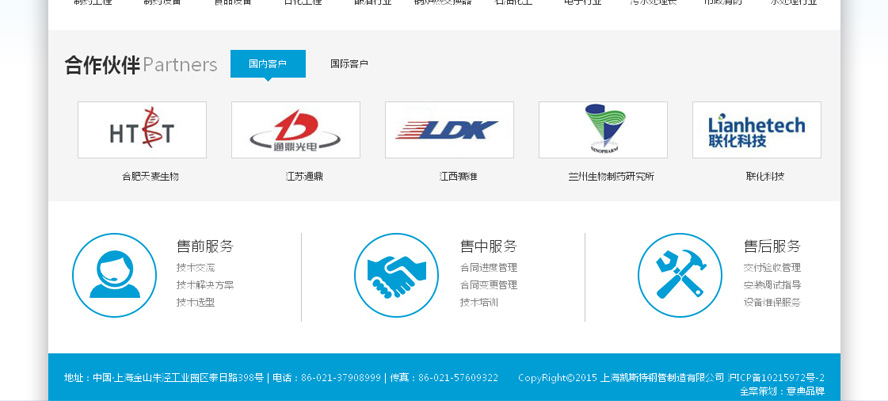This screenshot has height=401, width=888.
Task: Open the 沪ICP备10215972号-2 record link
Action: [776, 378]
